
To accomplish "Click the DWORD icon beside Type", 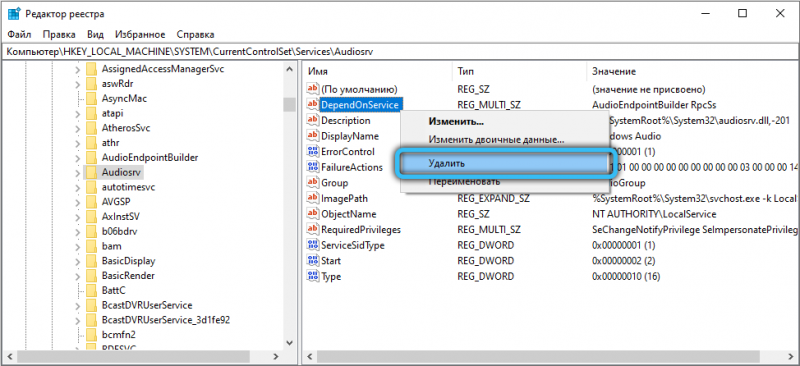I will (312, 276).
